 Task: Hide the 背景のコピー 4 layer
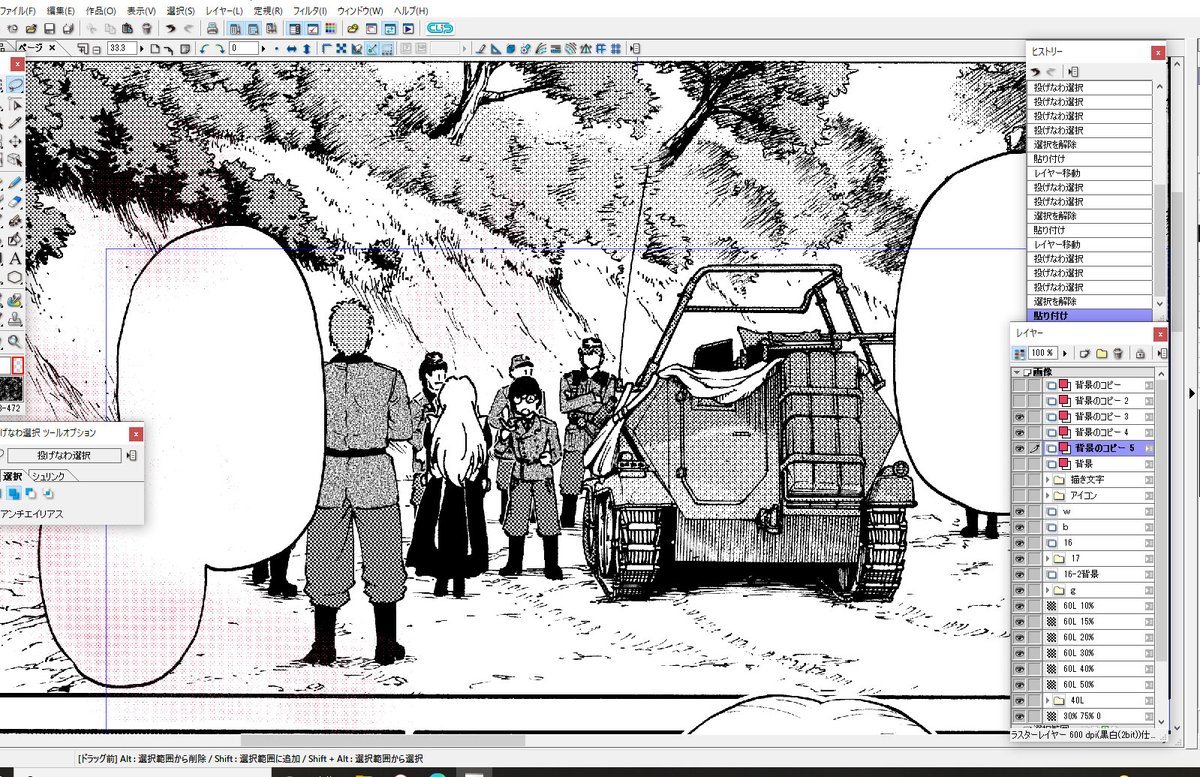point(1020,432)
